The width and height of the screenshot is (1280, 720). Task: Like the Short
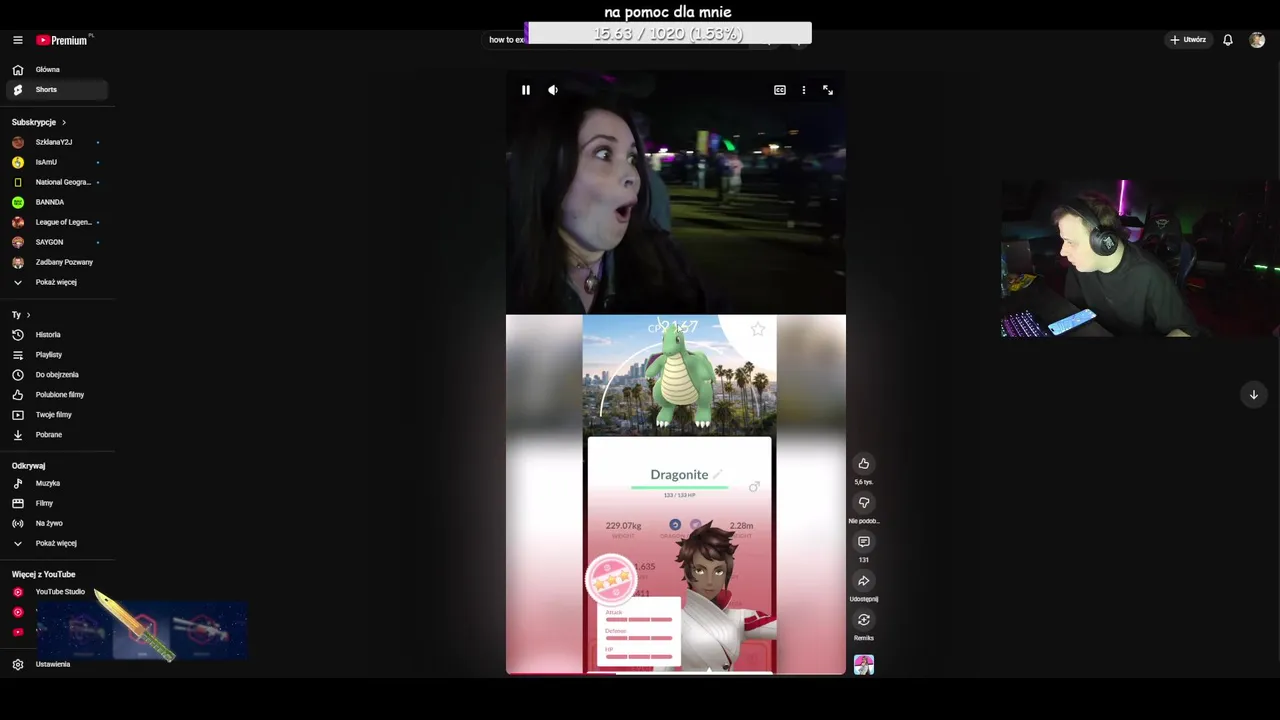[x=864, y=464]
